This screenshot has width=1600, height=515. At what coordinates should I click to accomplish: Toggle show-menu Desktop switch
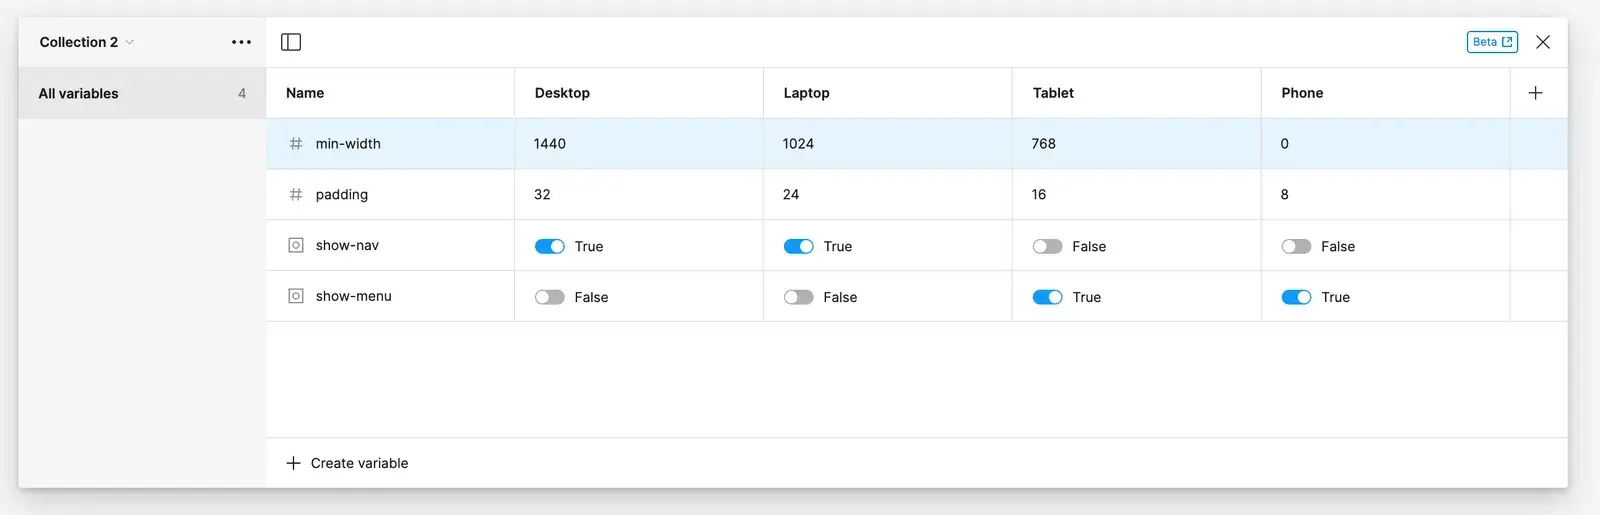pyautogui.click(x=550, y=297)
